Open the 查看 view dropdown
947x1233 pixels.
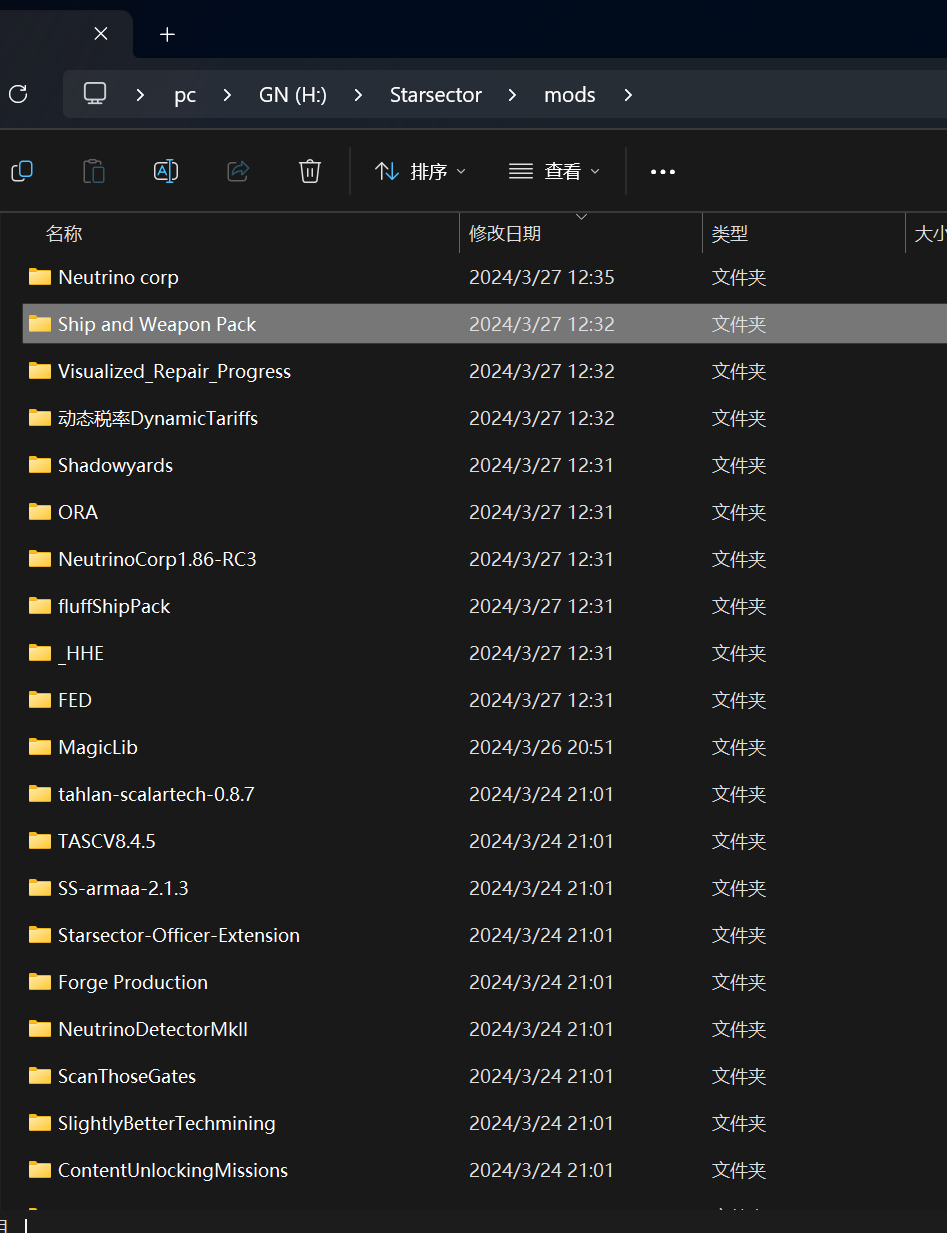[554, 171]
